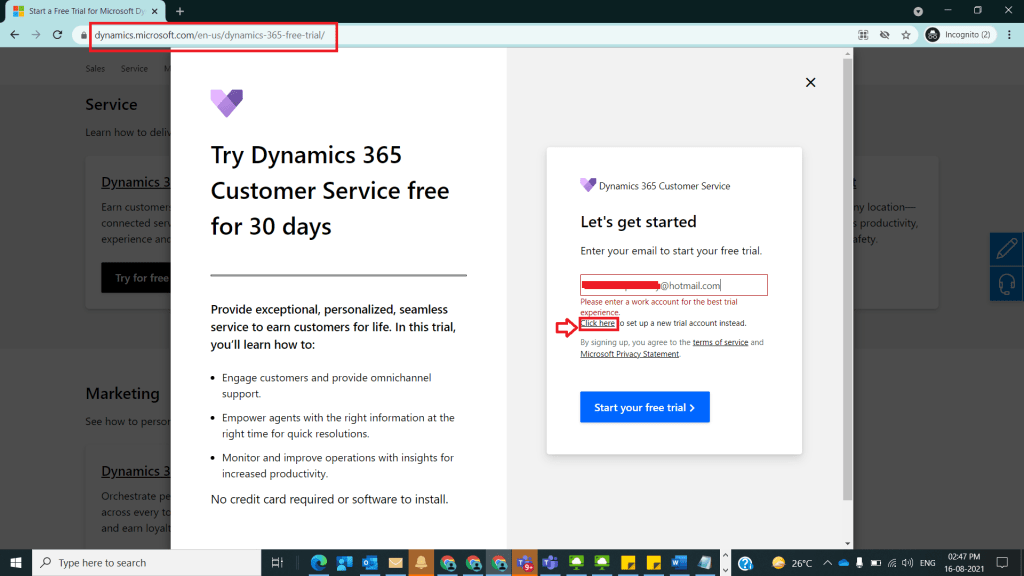Go back using the browser back arrow
The image size is (1024, 576).
[x=14, y=34]
